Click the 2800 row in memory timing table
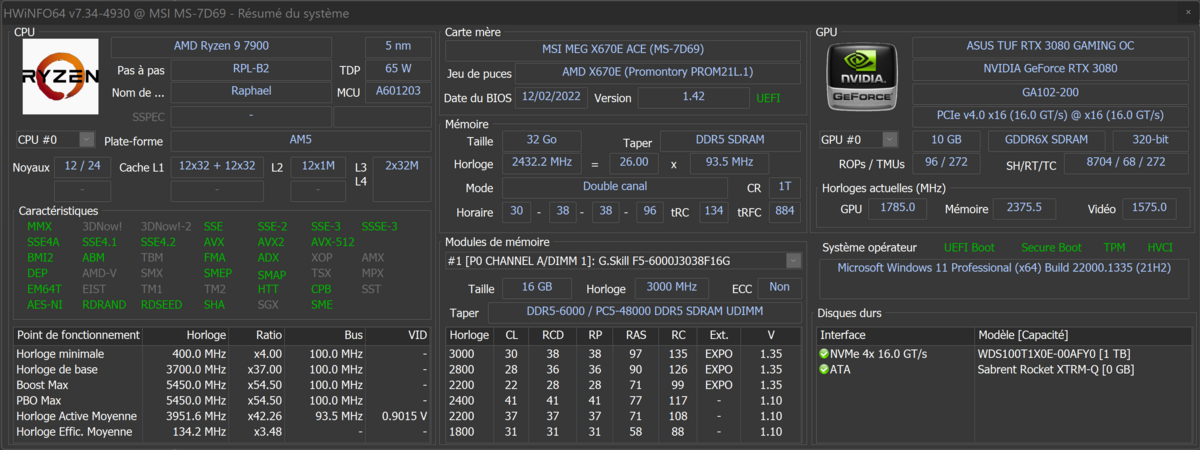 pos(622,369)
